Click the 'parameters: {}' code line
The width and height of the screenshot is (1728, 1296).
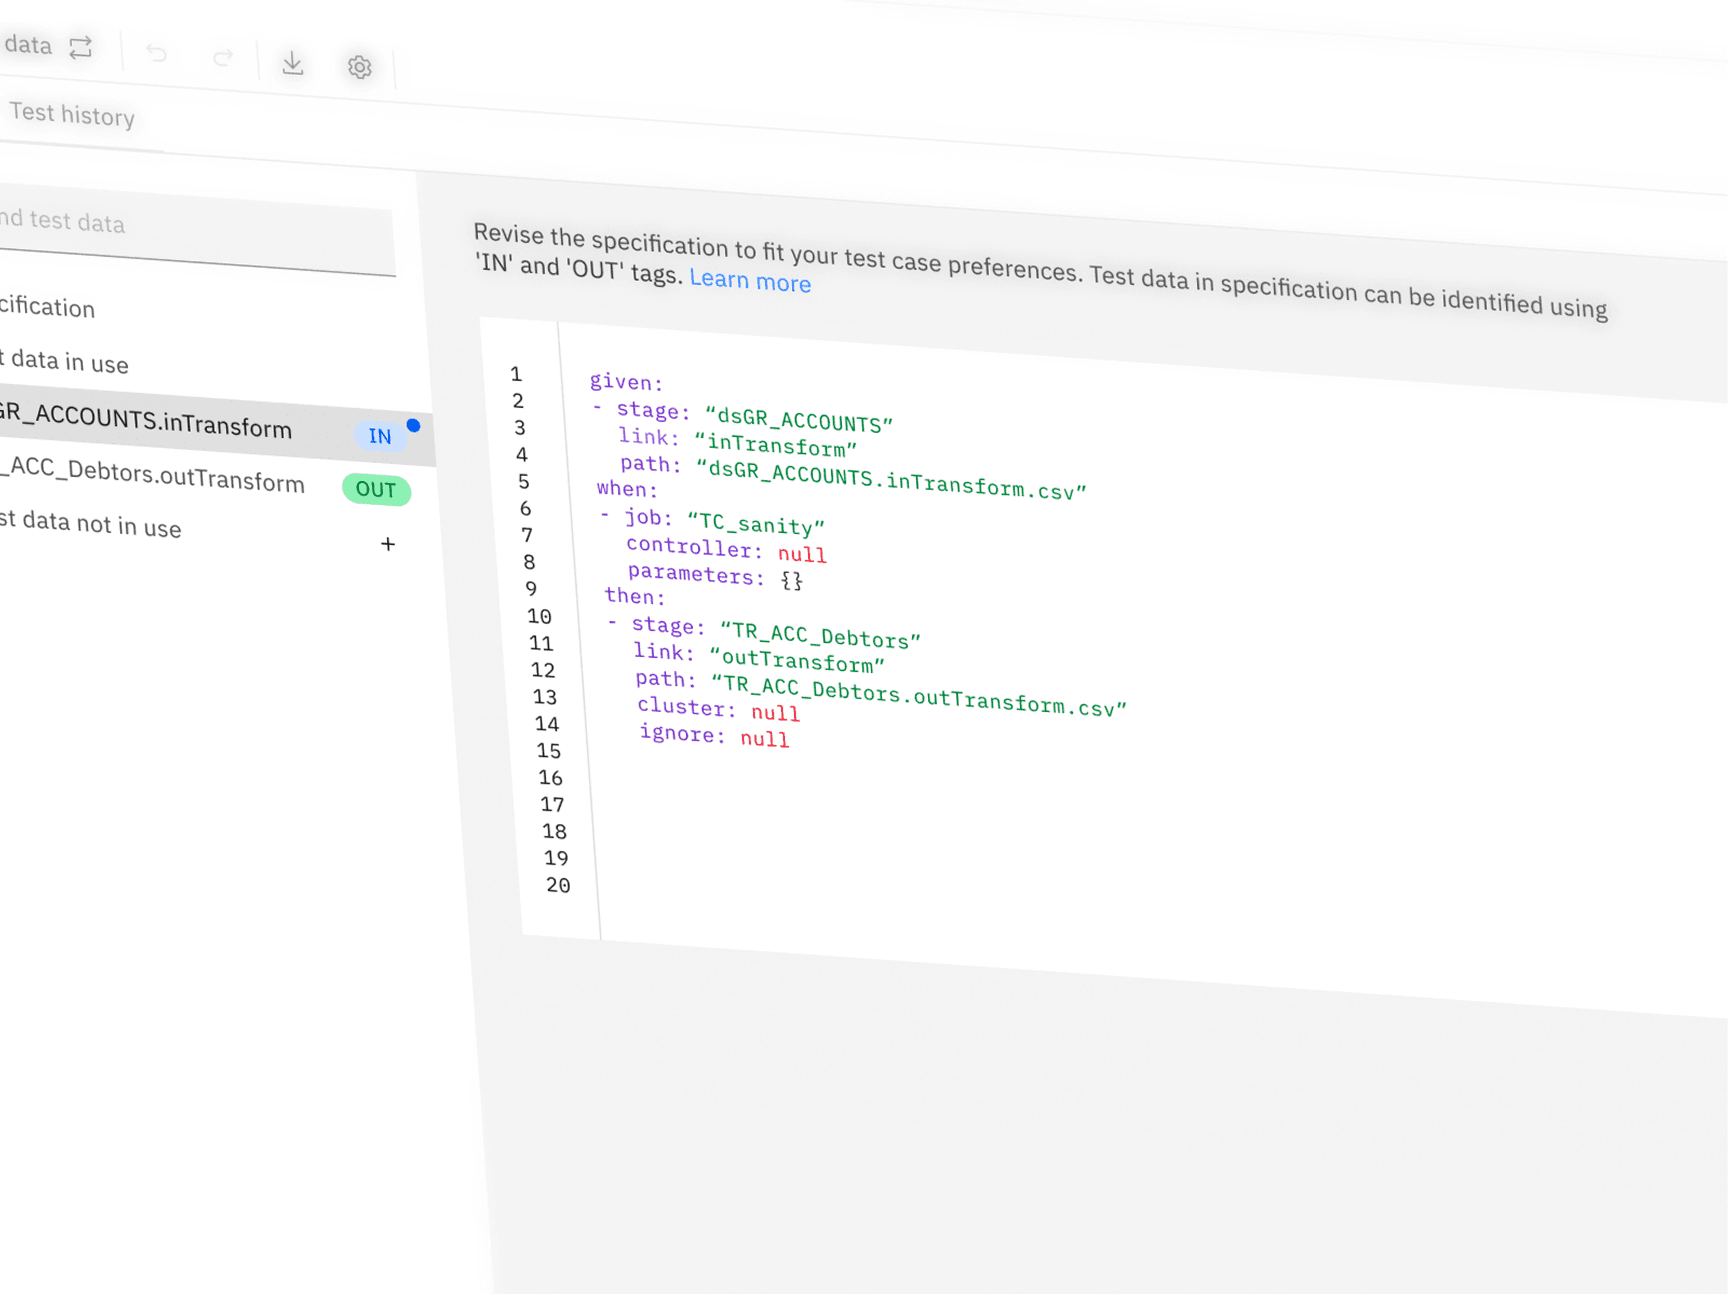(715, 576)
